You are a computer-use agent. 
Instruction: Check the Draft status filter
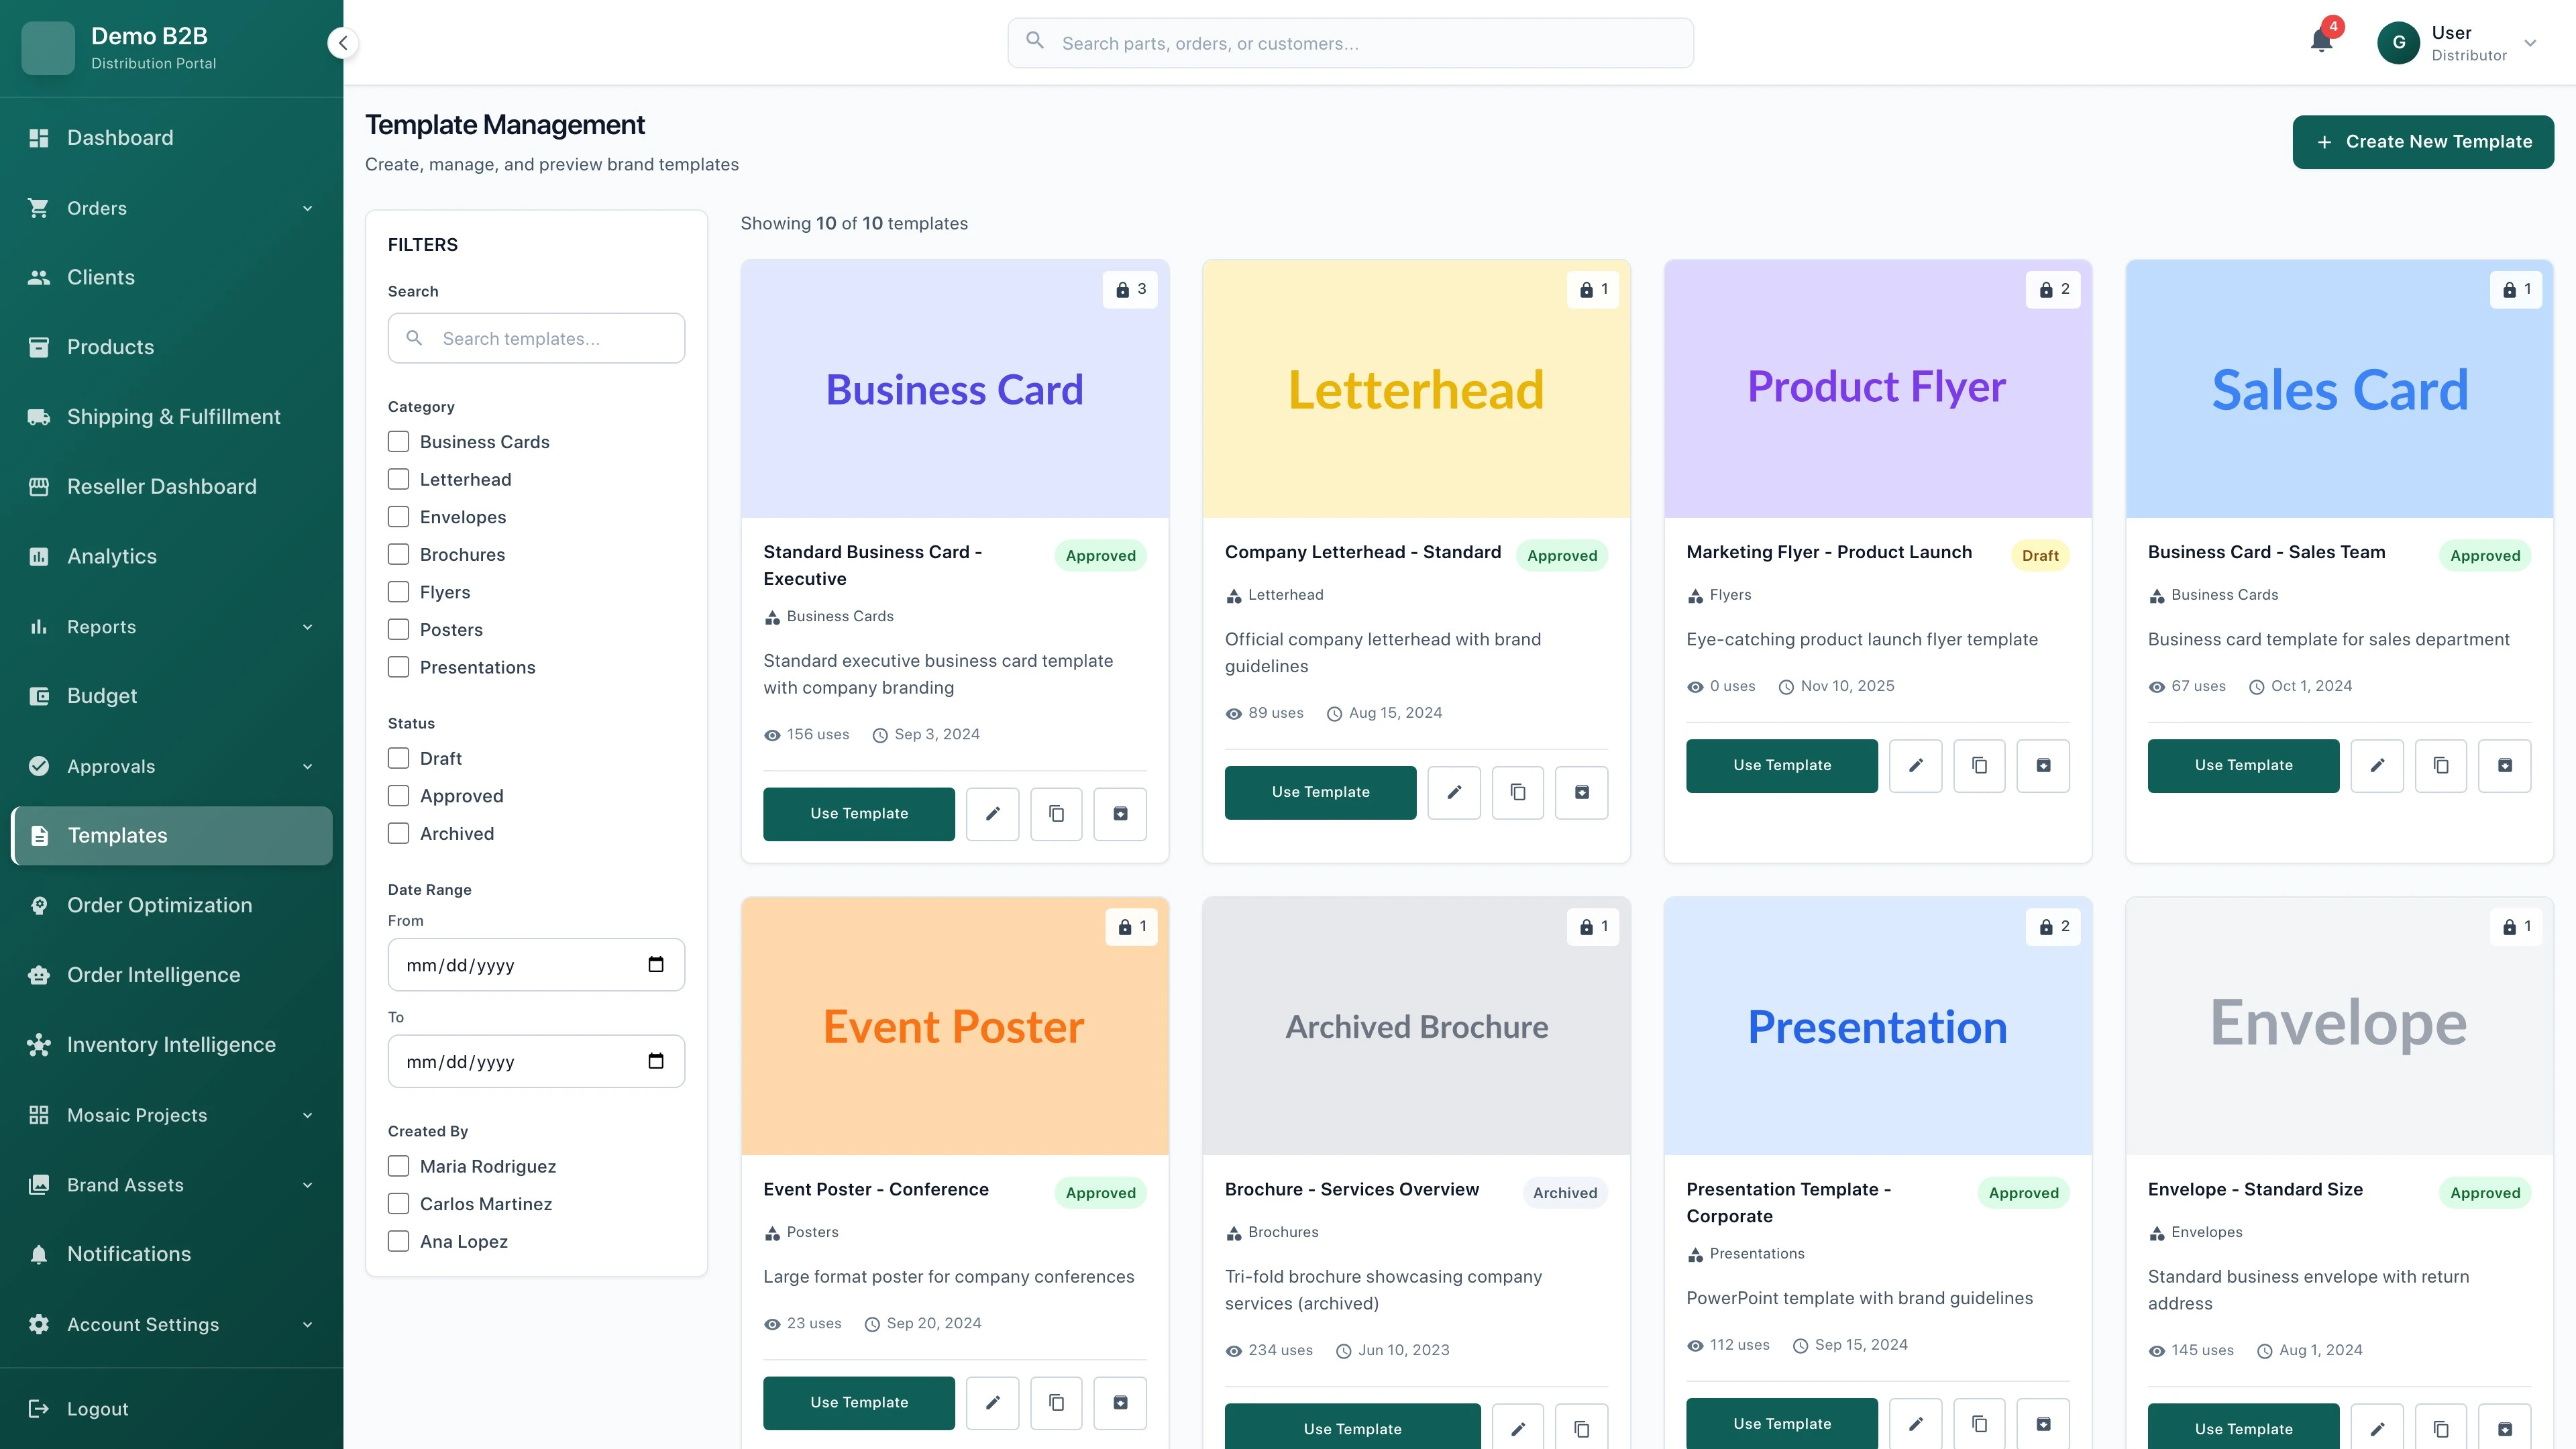(399, 758)
